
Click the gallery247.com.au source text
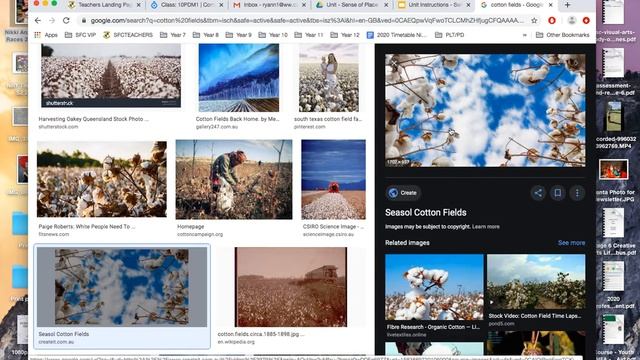(x=216, y=127)
